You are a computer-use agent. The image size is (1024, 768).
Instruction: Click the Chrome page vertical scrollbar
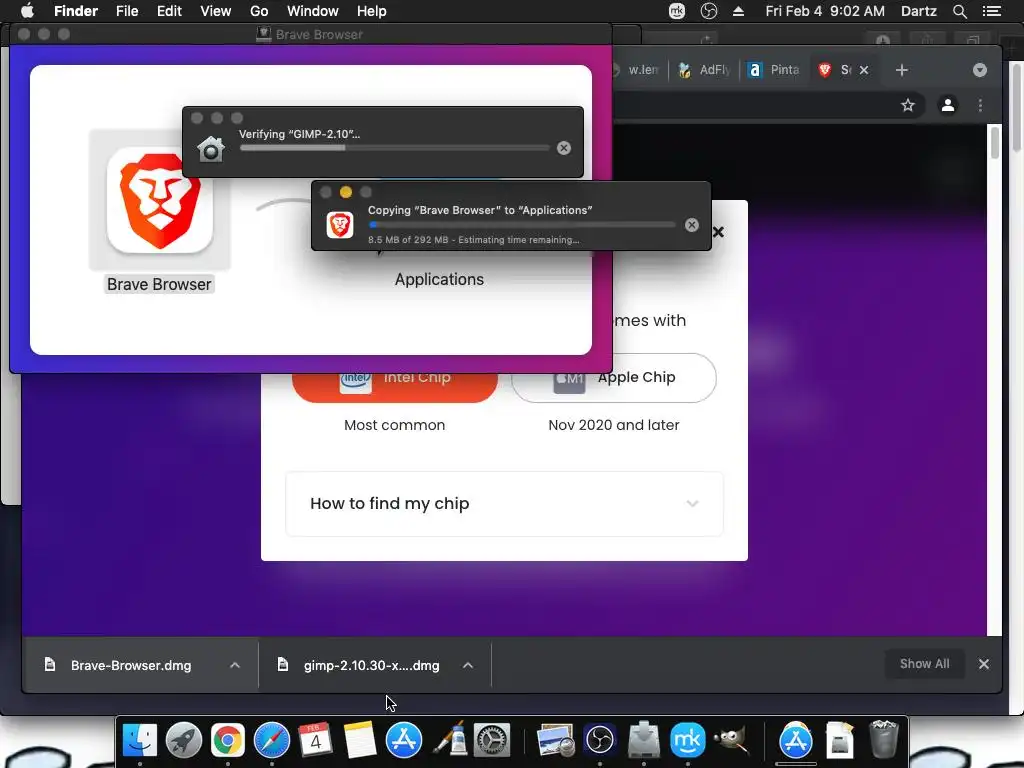pyautogui.click(x=995, y=143)
